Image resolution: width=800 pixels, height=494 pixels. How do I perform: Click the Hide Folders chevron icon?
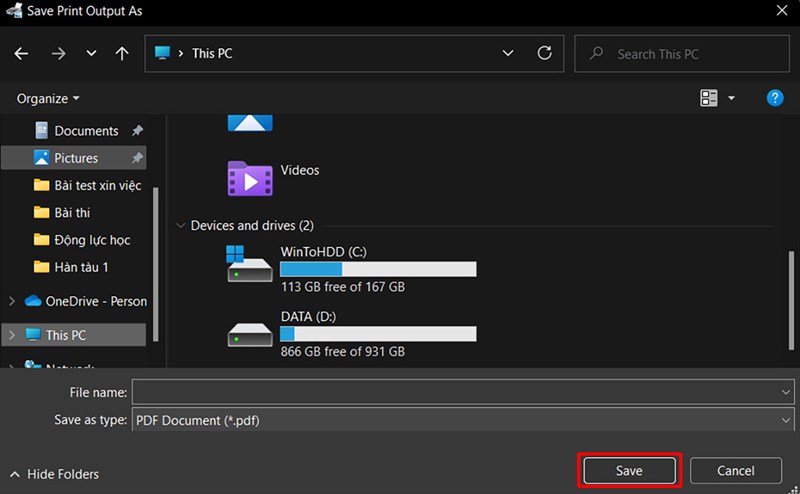pos(15,475)
